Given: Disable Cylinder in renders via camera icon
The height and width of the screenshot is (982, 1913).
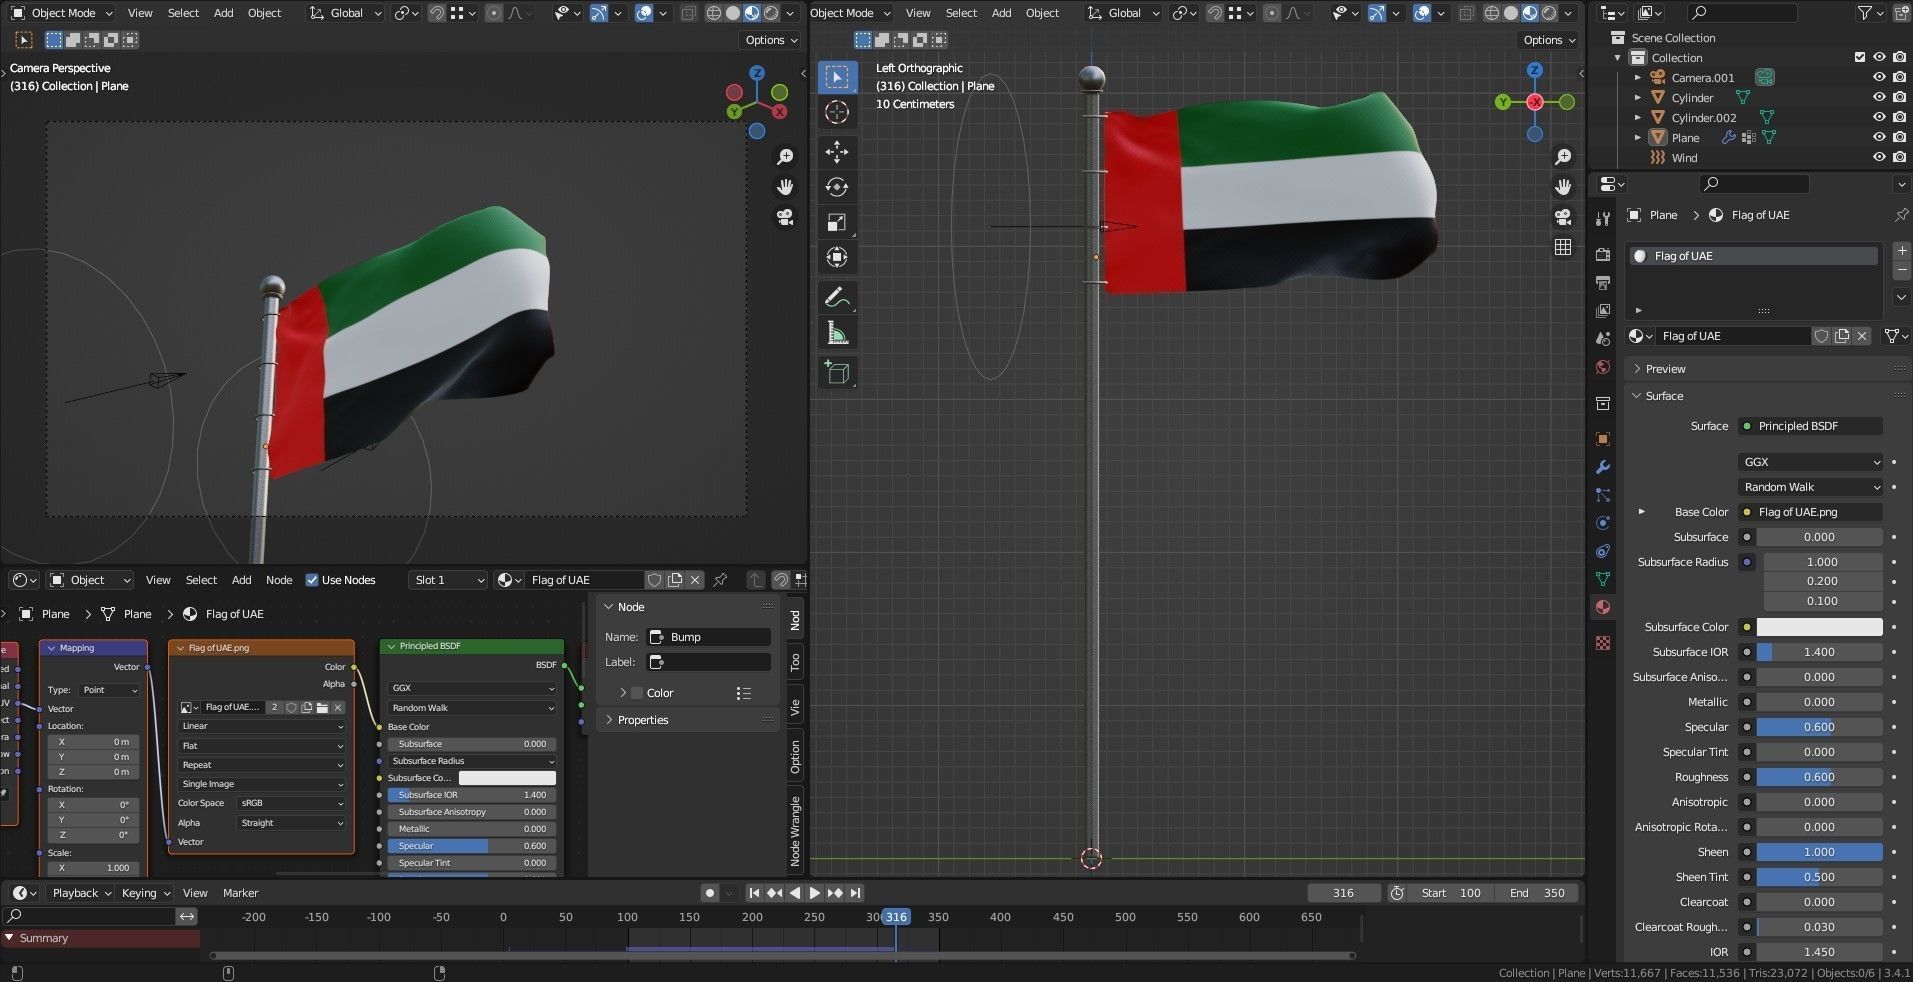Looking at the screenshot, I should point(1899,97).
